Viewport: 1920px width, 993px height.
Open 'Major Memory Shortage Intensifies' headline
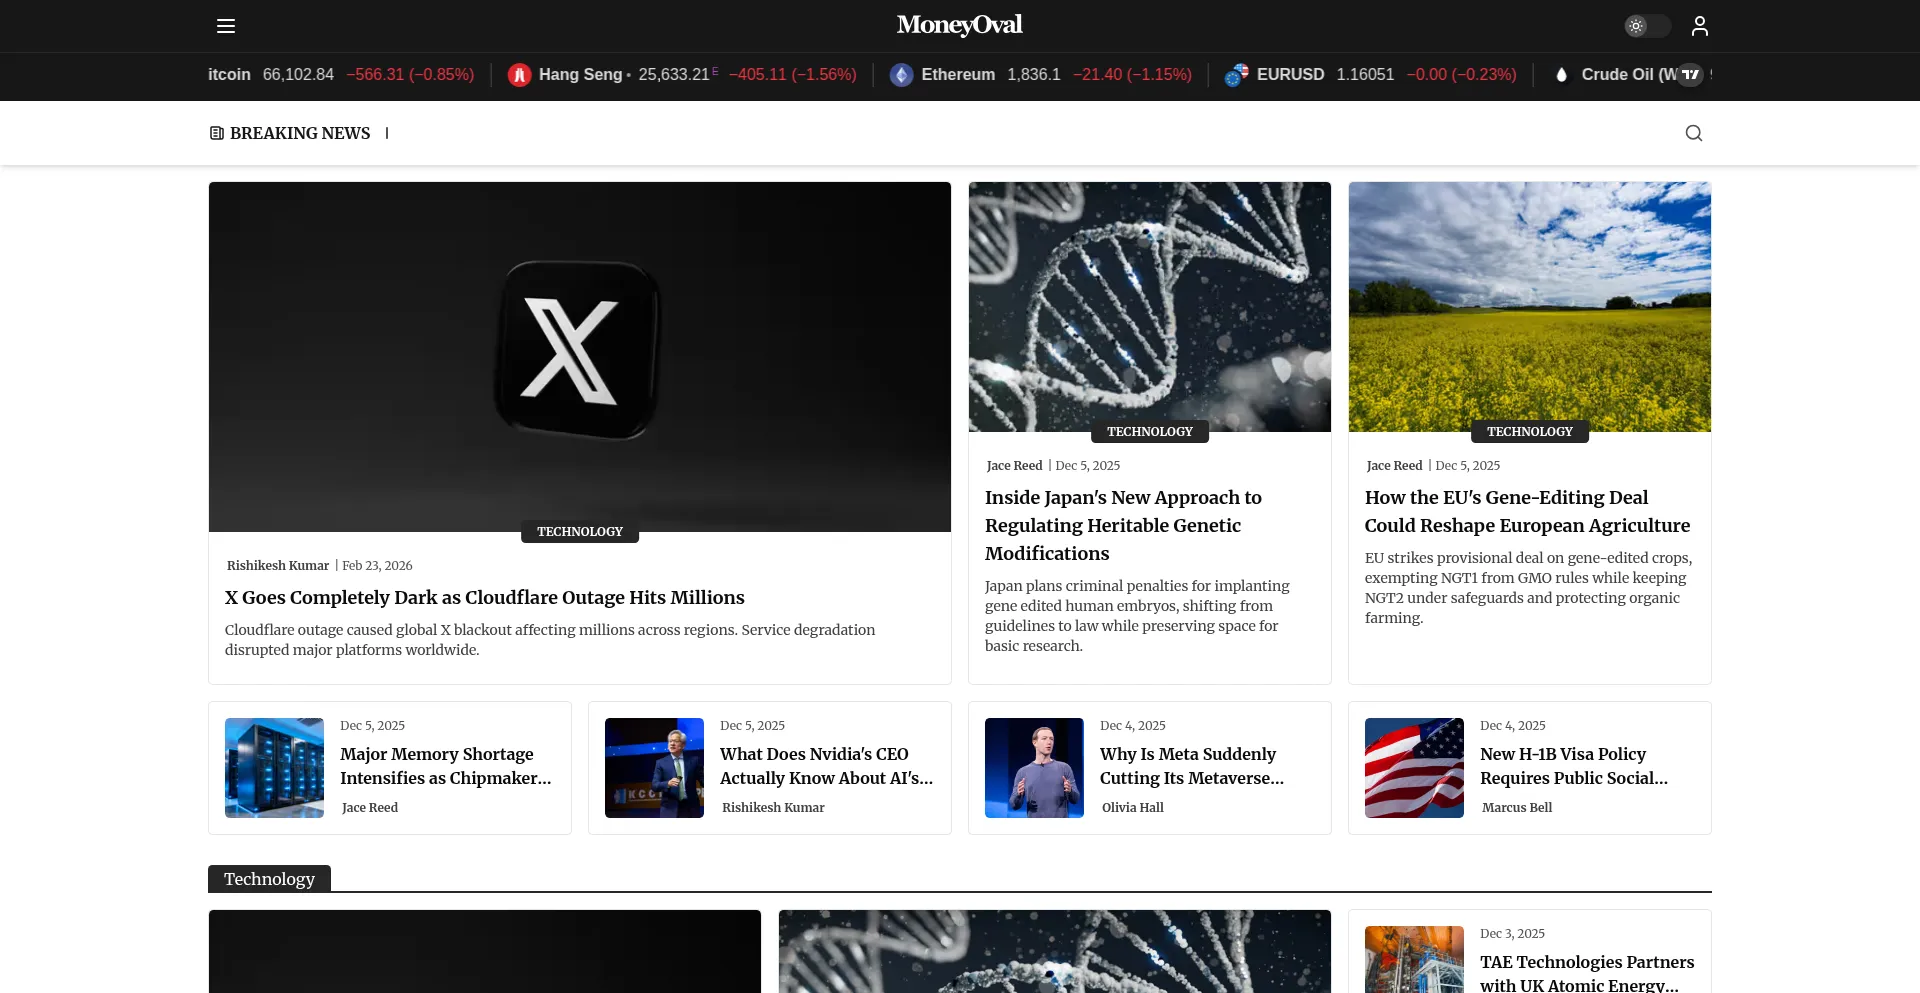[x=445, y=766]
